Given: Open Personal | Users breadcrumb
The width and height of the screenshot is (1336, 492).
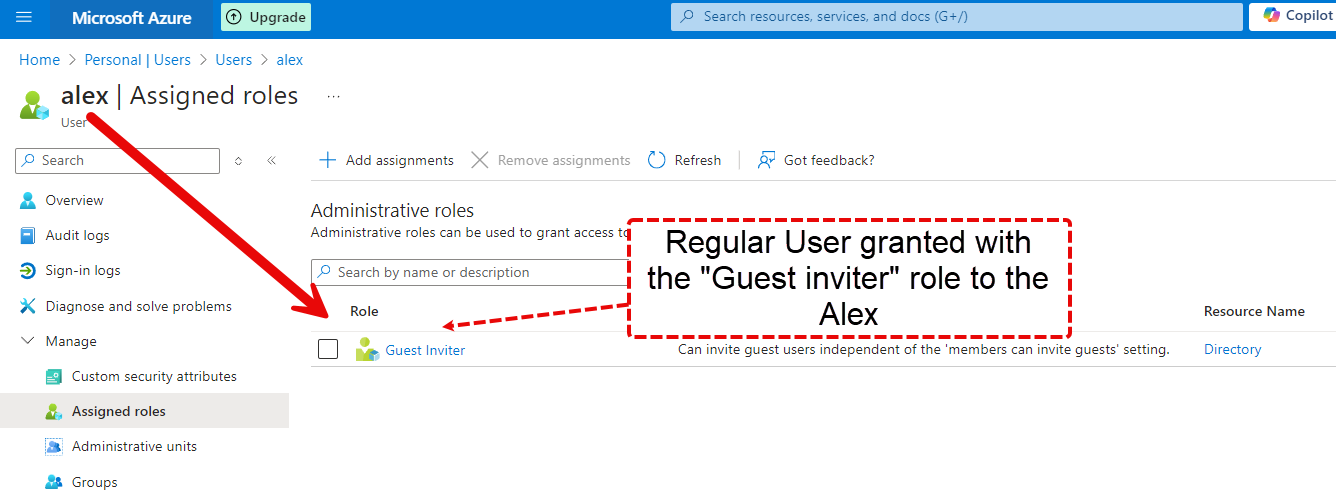Looking at the screenshot, I should 137,60.
